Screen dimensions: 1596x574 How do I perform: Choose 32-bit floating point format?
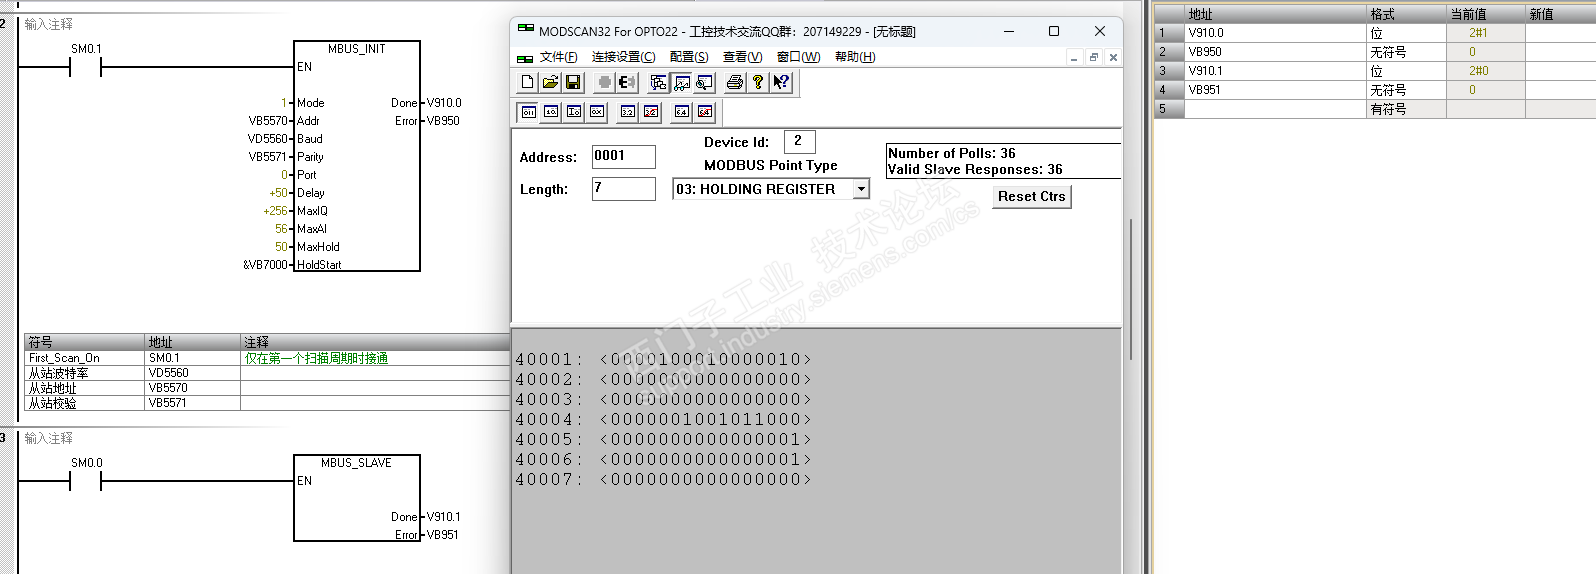628,112
